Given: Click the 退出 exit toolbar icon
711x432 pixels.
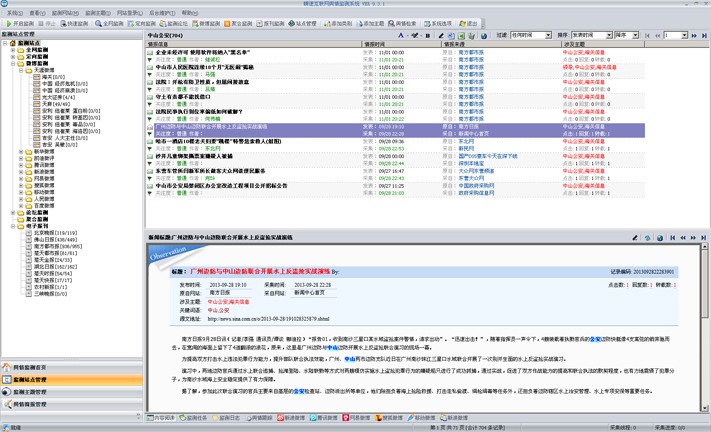Looking at the screenshot, I should pyautogui.click(x=468, y=23).
